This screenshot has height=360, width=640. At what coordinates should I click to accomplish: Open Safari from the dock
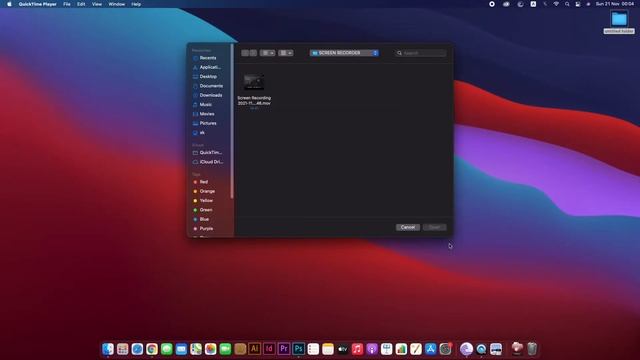pyautogui.click(x=137, y=349)
